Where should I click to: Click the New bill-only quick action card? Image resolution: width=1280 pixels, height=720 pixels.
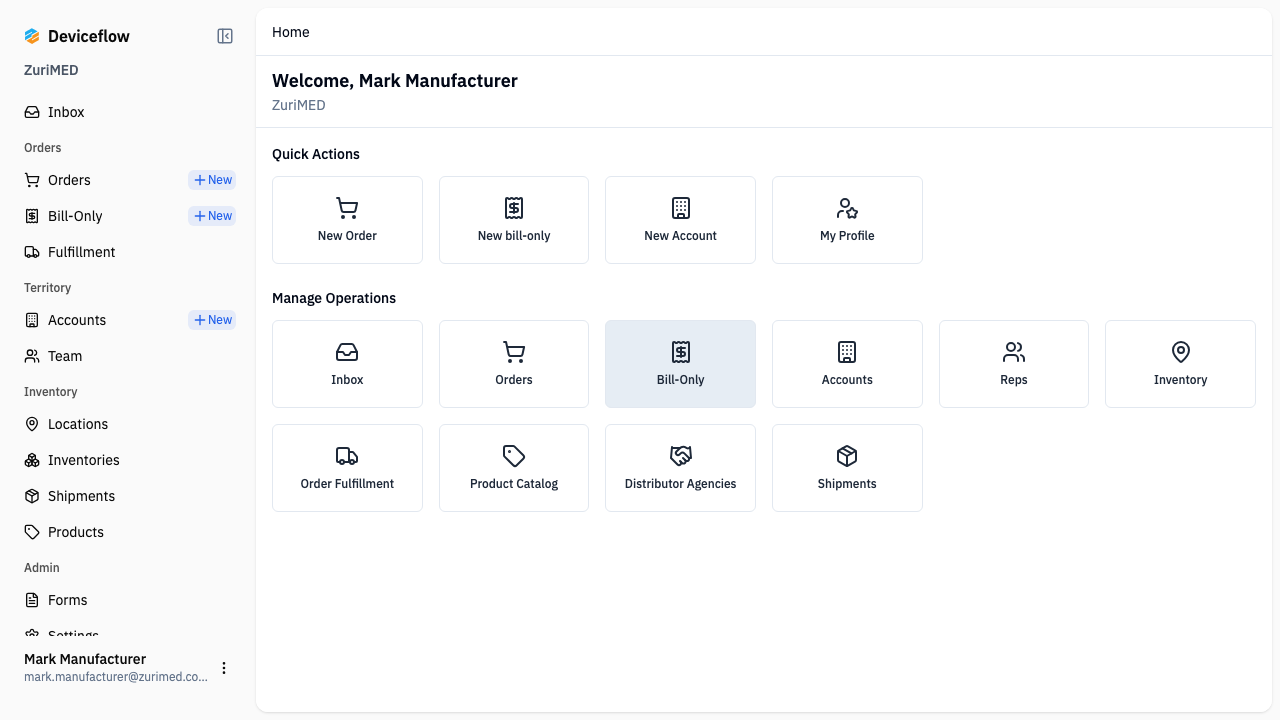pyautogui.click(x=514, y=220)
